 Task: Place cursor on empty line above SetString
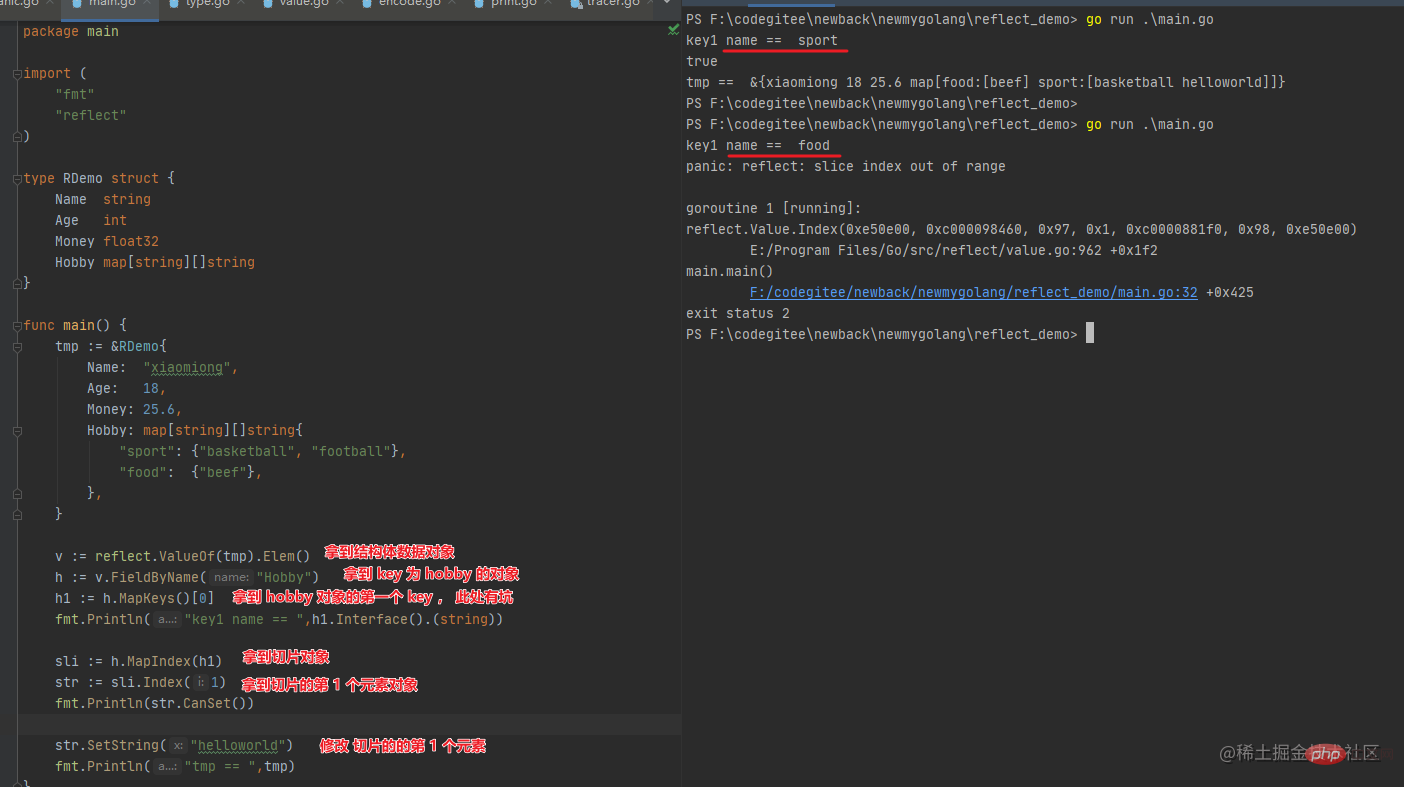[x=300, y=724]
